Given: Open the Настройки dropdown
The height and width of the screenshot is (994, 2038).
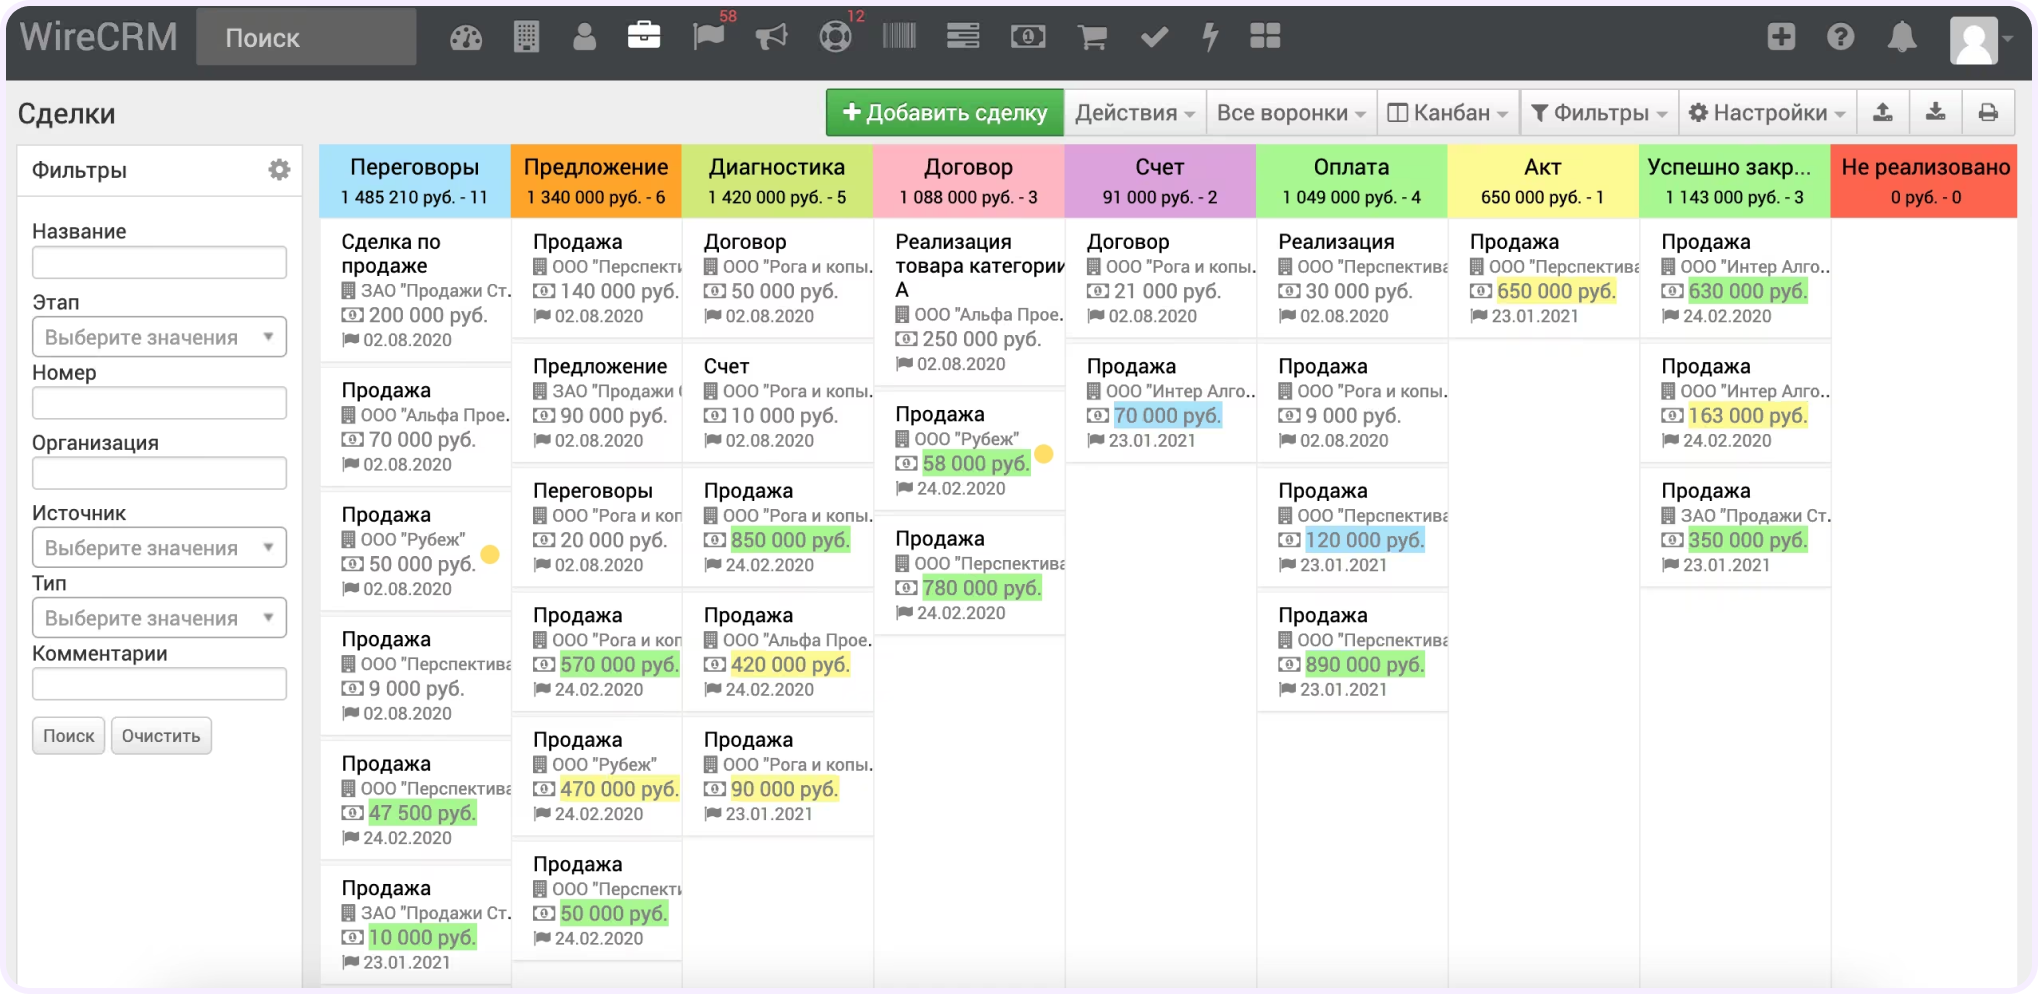Looking at the screenshot, I should (x=1767, y=112).
